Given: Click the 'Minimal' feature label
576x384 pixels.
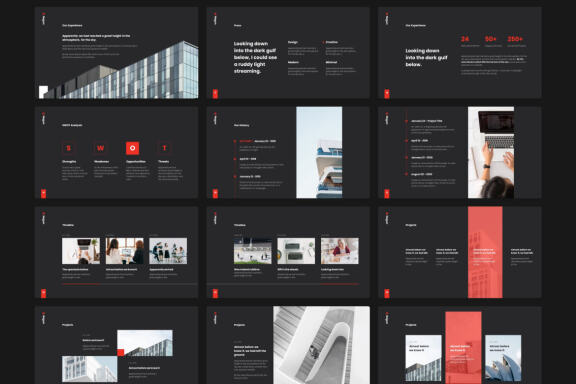Looking at the screenshot, I should [x=331, y=62].
